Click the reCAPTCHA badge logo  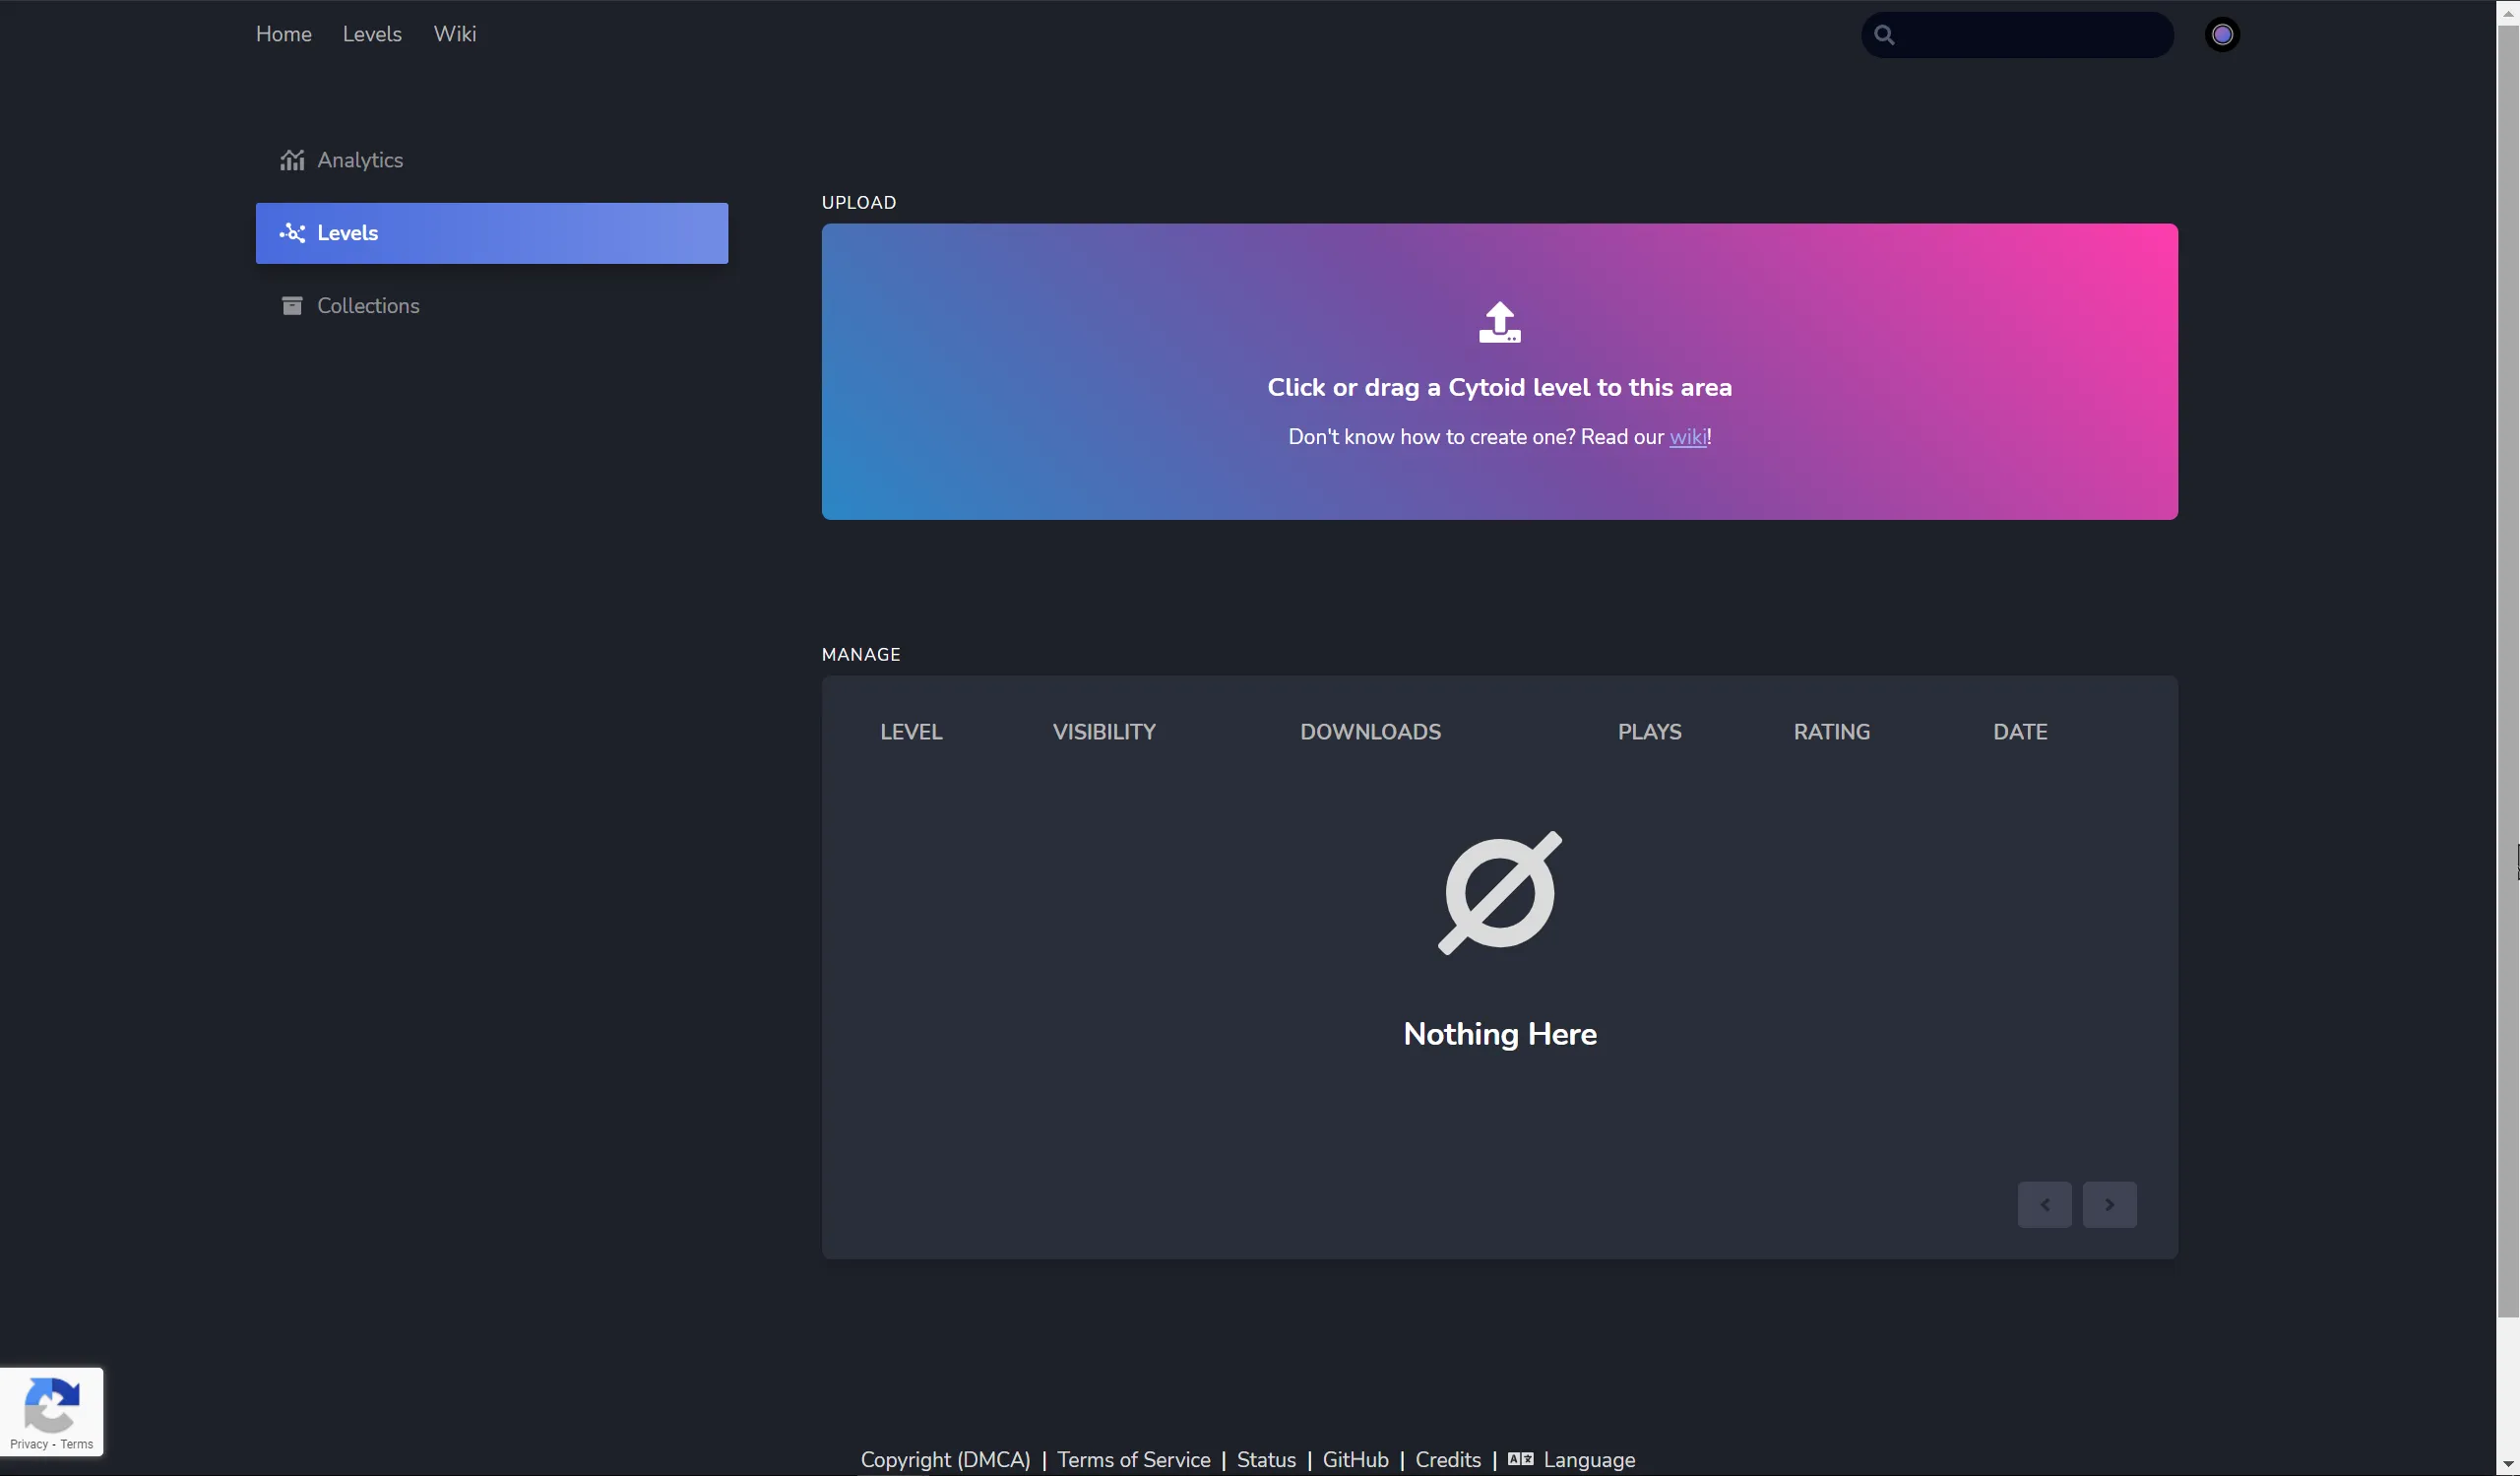51,1404
